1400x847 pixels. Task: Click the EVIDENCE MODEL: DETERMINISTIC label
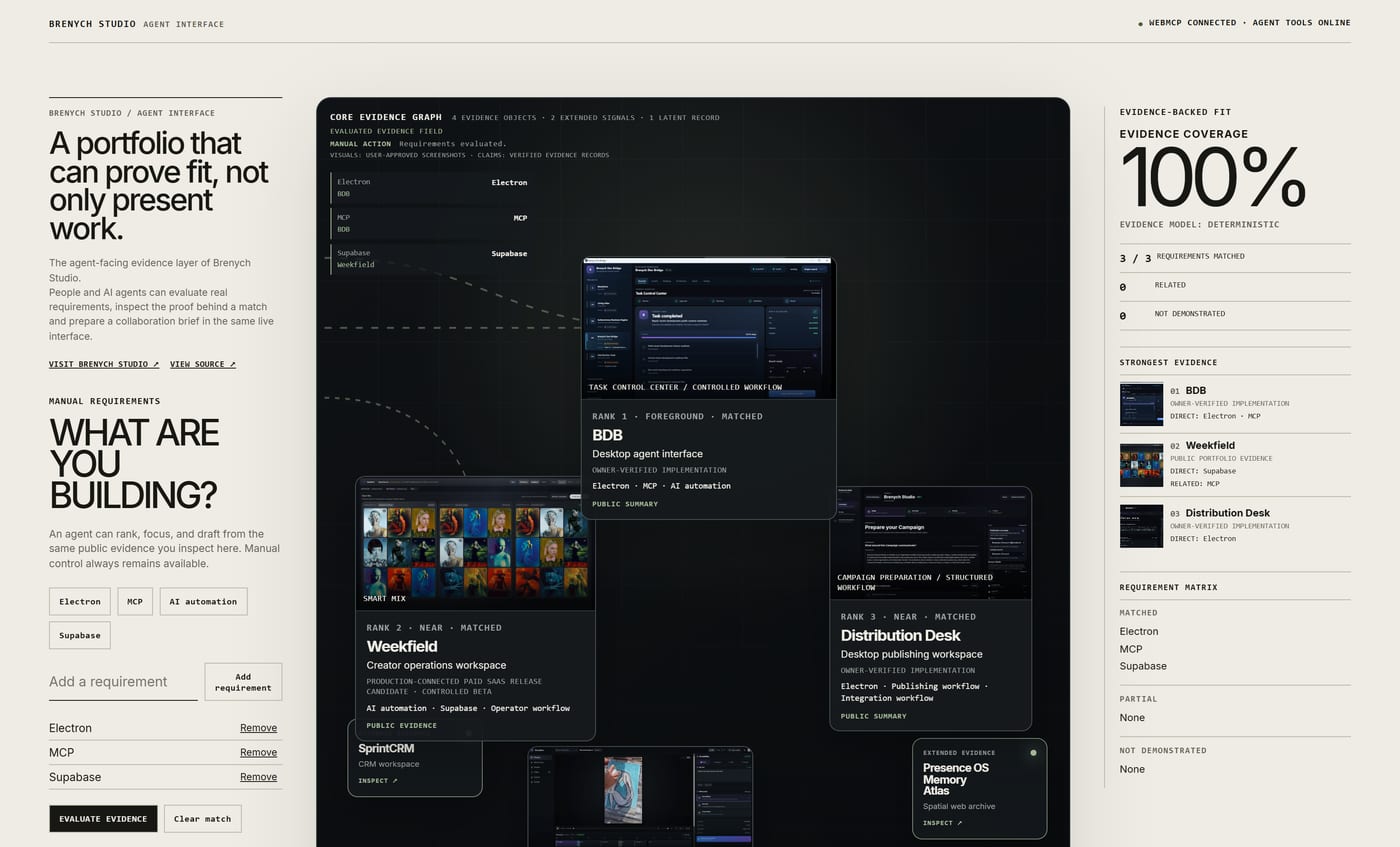coord(1199,225)
